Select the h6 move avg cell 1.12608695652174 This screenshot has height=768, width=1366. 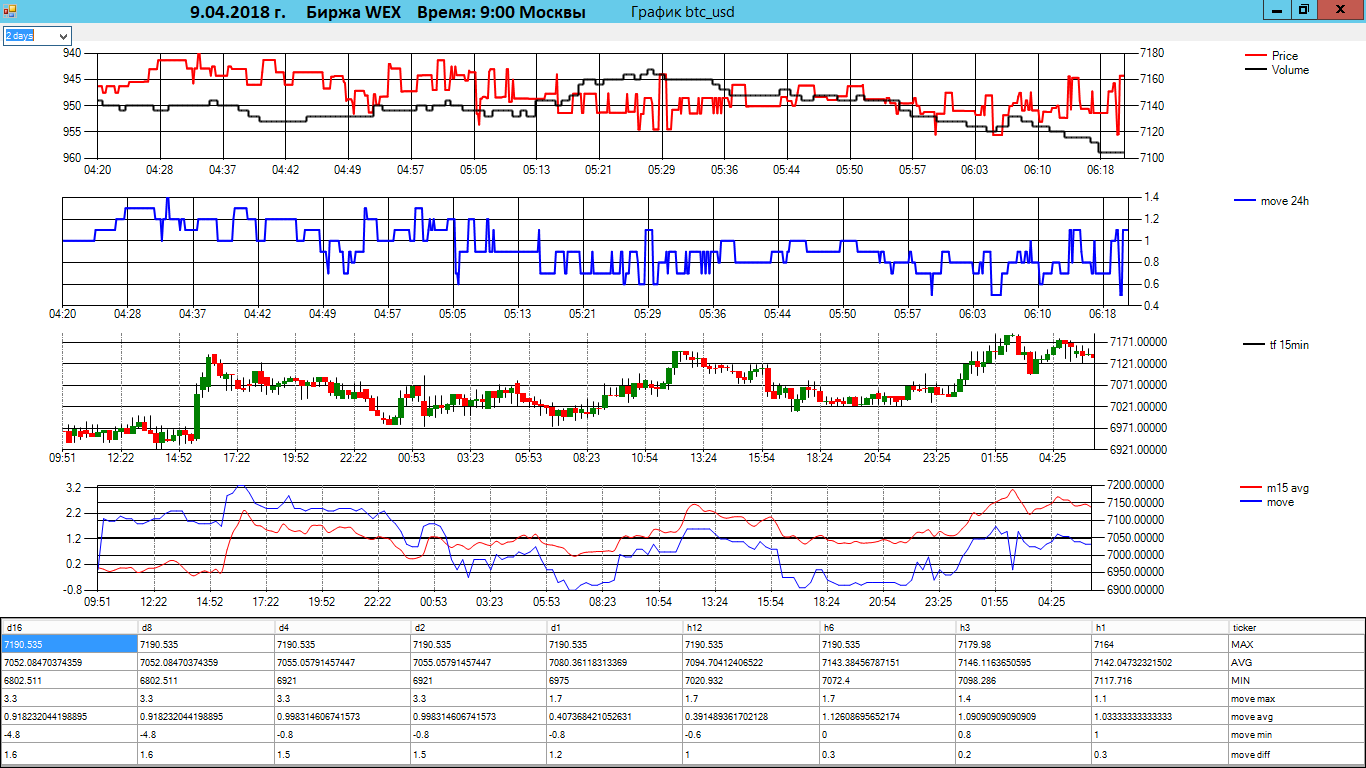click(887, 717)
